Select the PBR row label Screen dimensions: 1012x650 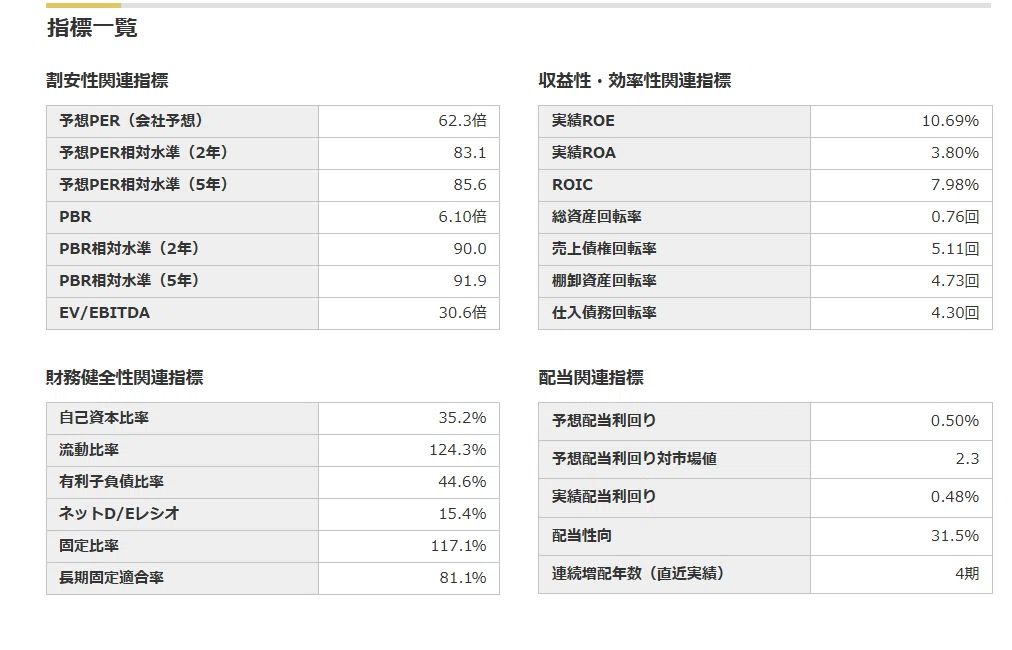(x=183, y=218)
